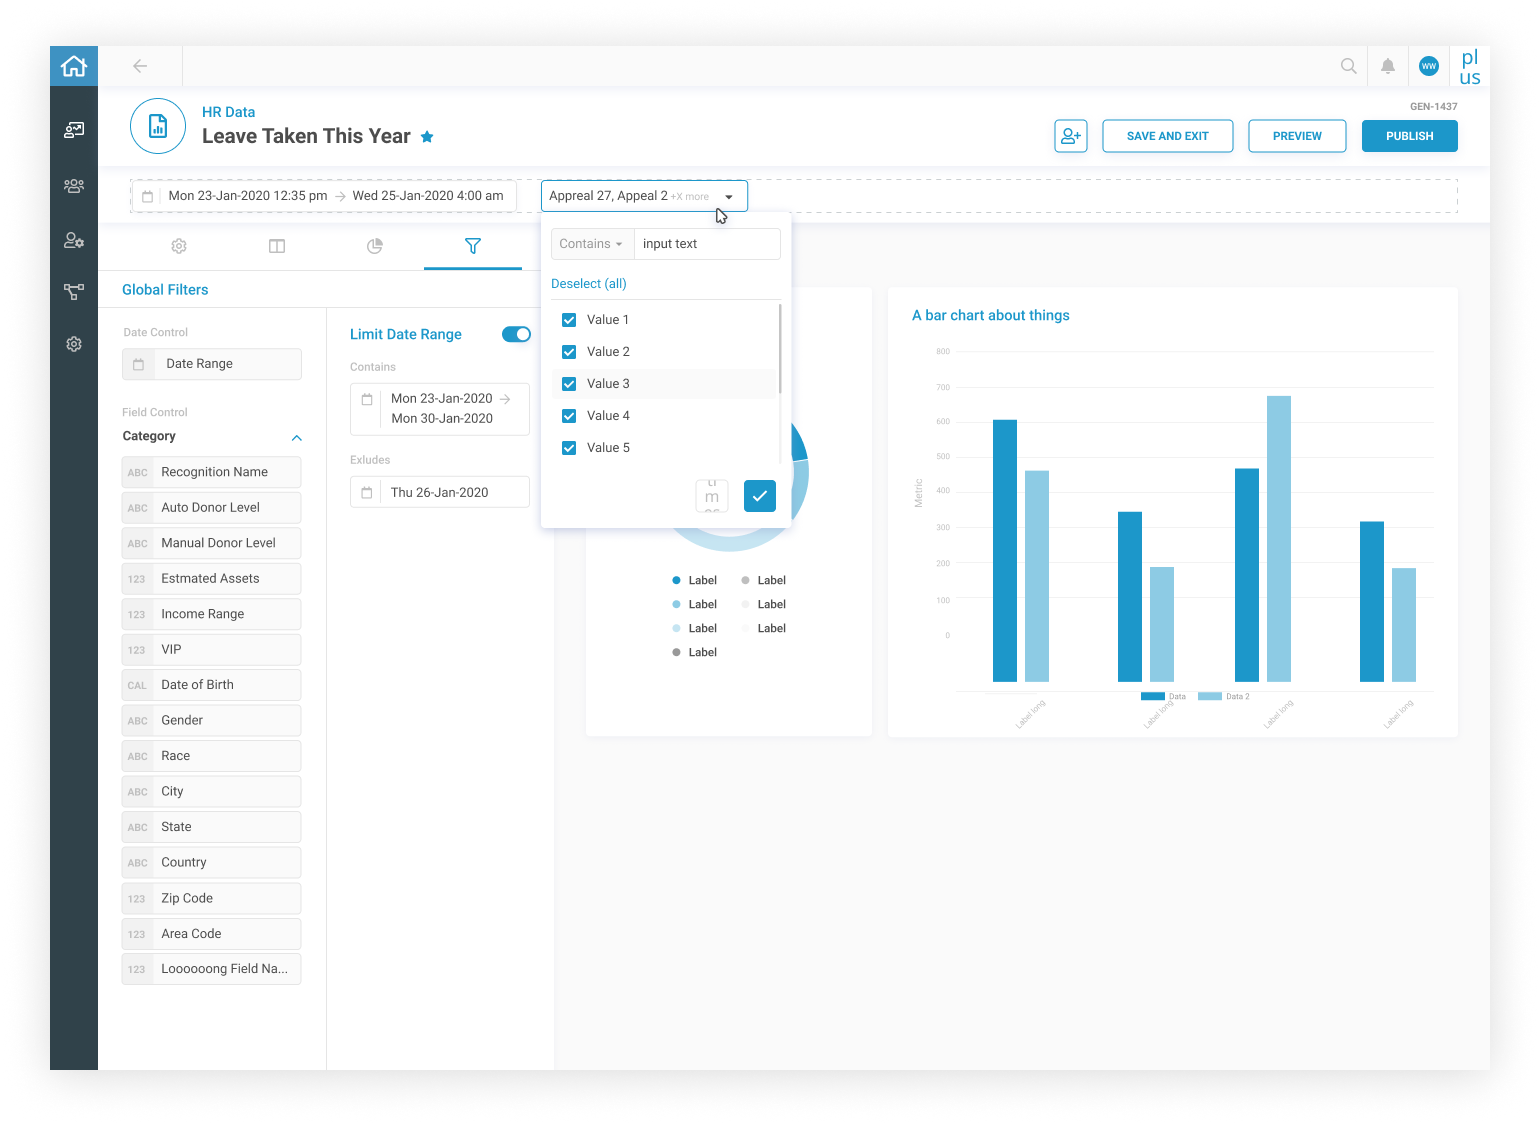Open the team group icon in sidebar
The width and height of the screenshot is (1540, 1124).
[x=74, y=186]
